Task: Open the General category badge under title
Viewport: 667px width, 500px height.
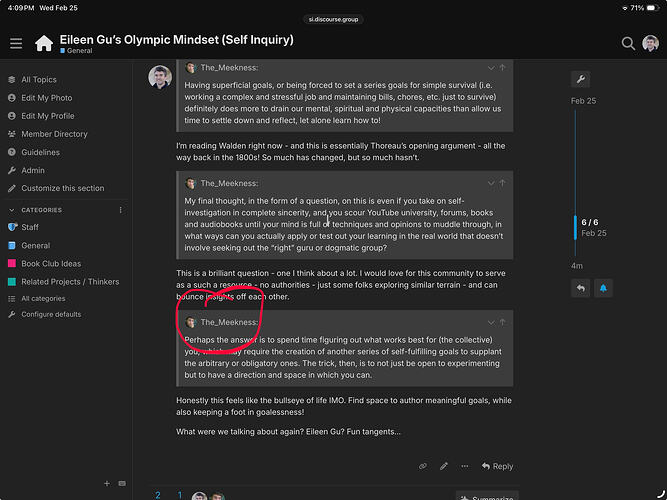Action: coord(76,51)
